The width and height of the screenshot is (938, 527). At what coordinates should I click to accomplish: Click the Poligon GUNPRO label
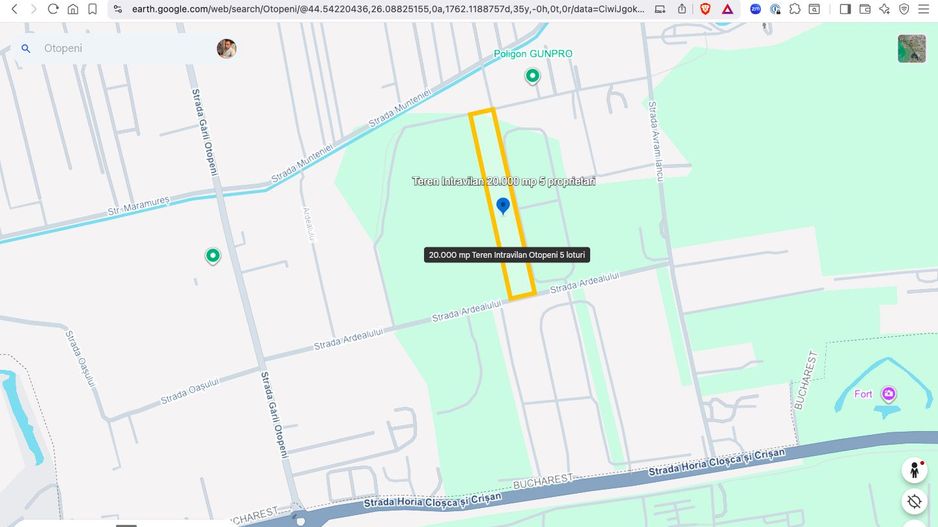tap(532, 54)
